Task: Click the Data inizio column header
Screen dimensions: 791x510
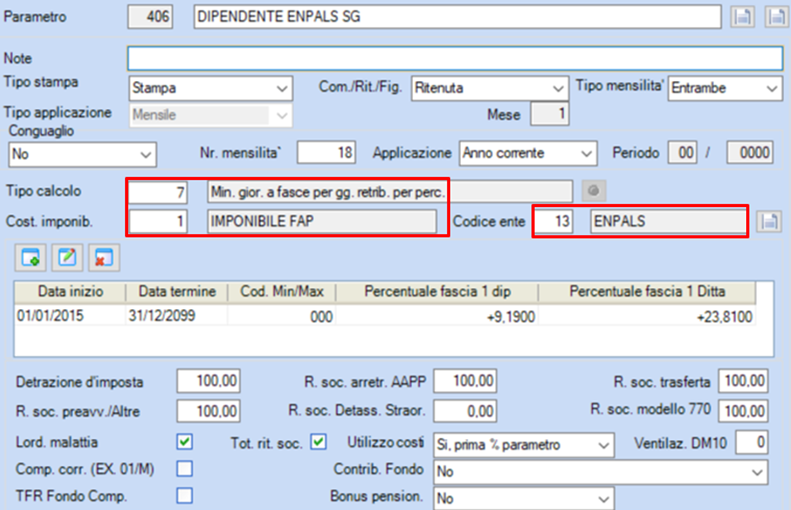Action: (x=70, y=292)
